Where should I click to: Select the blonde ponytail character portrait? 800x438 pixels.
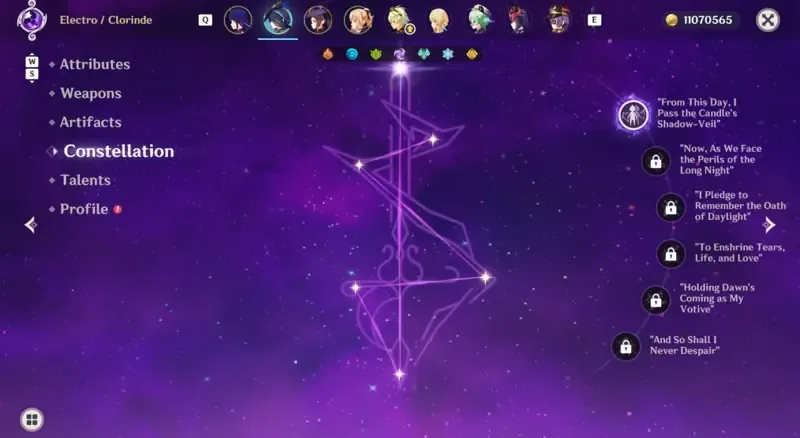tap(358, 20)
